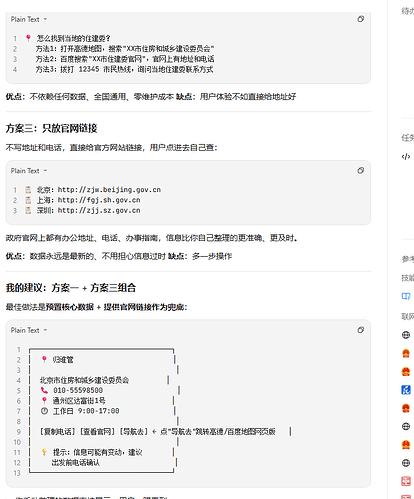Click the line "怎么找到当地的住建委?"
This screenshot has height=499, width=414.
73,38
